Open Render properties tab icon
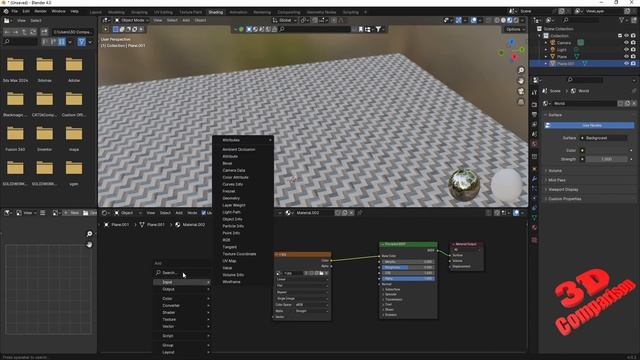This screenshot has width=640, height=360. [534, 104]
